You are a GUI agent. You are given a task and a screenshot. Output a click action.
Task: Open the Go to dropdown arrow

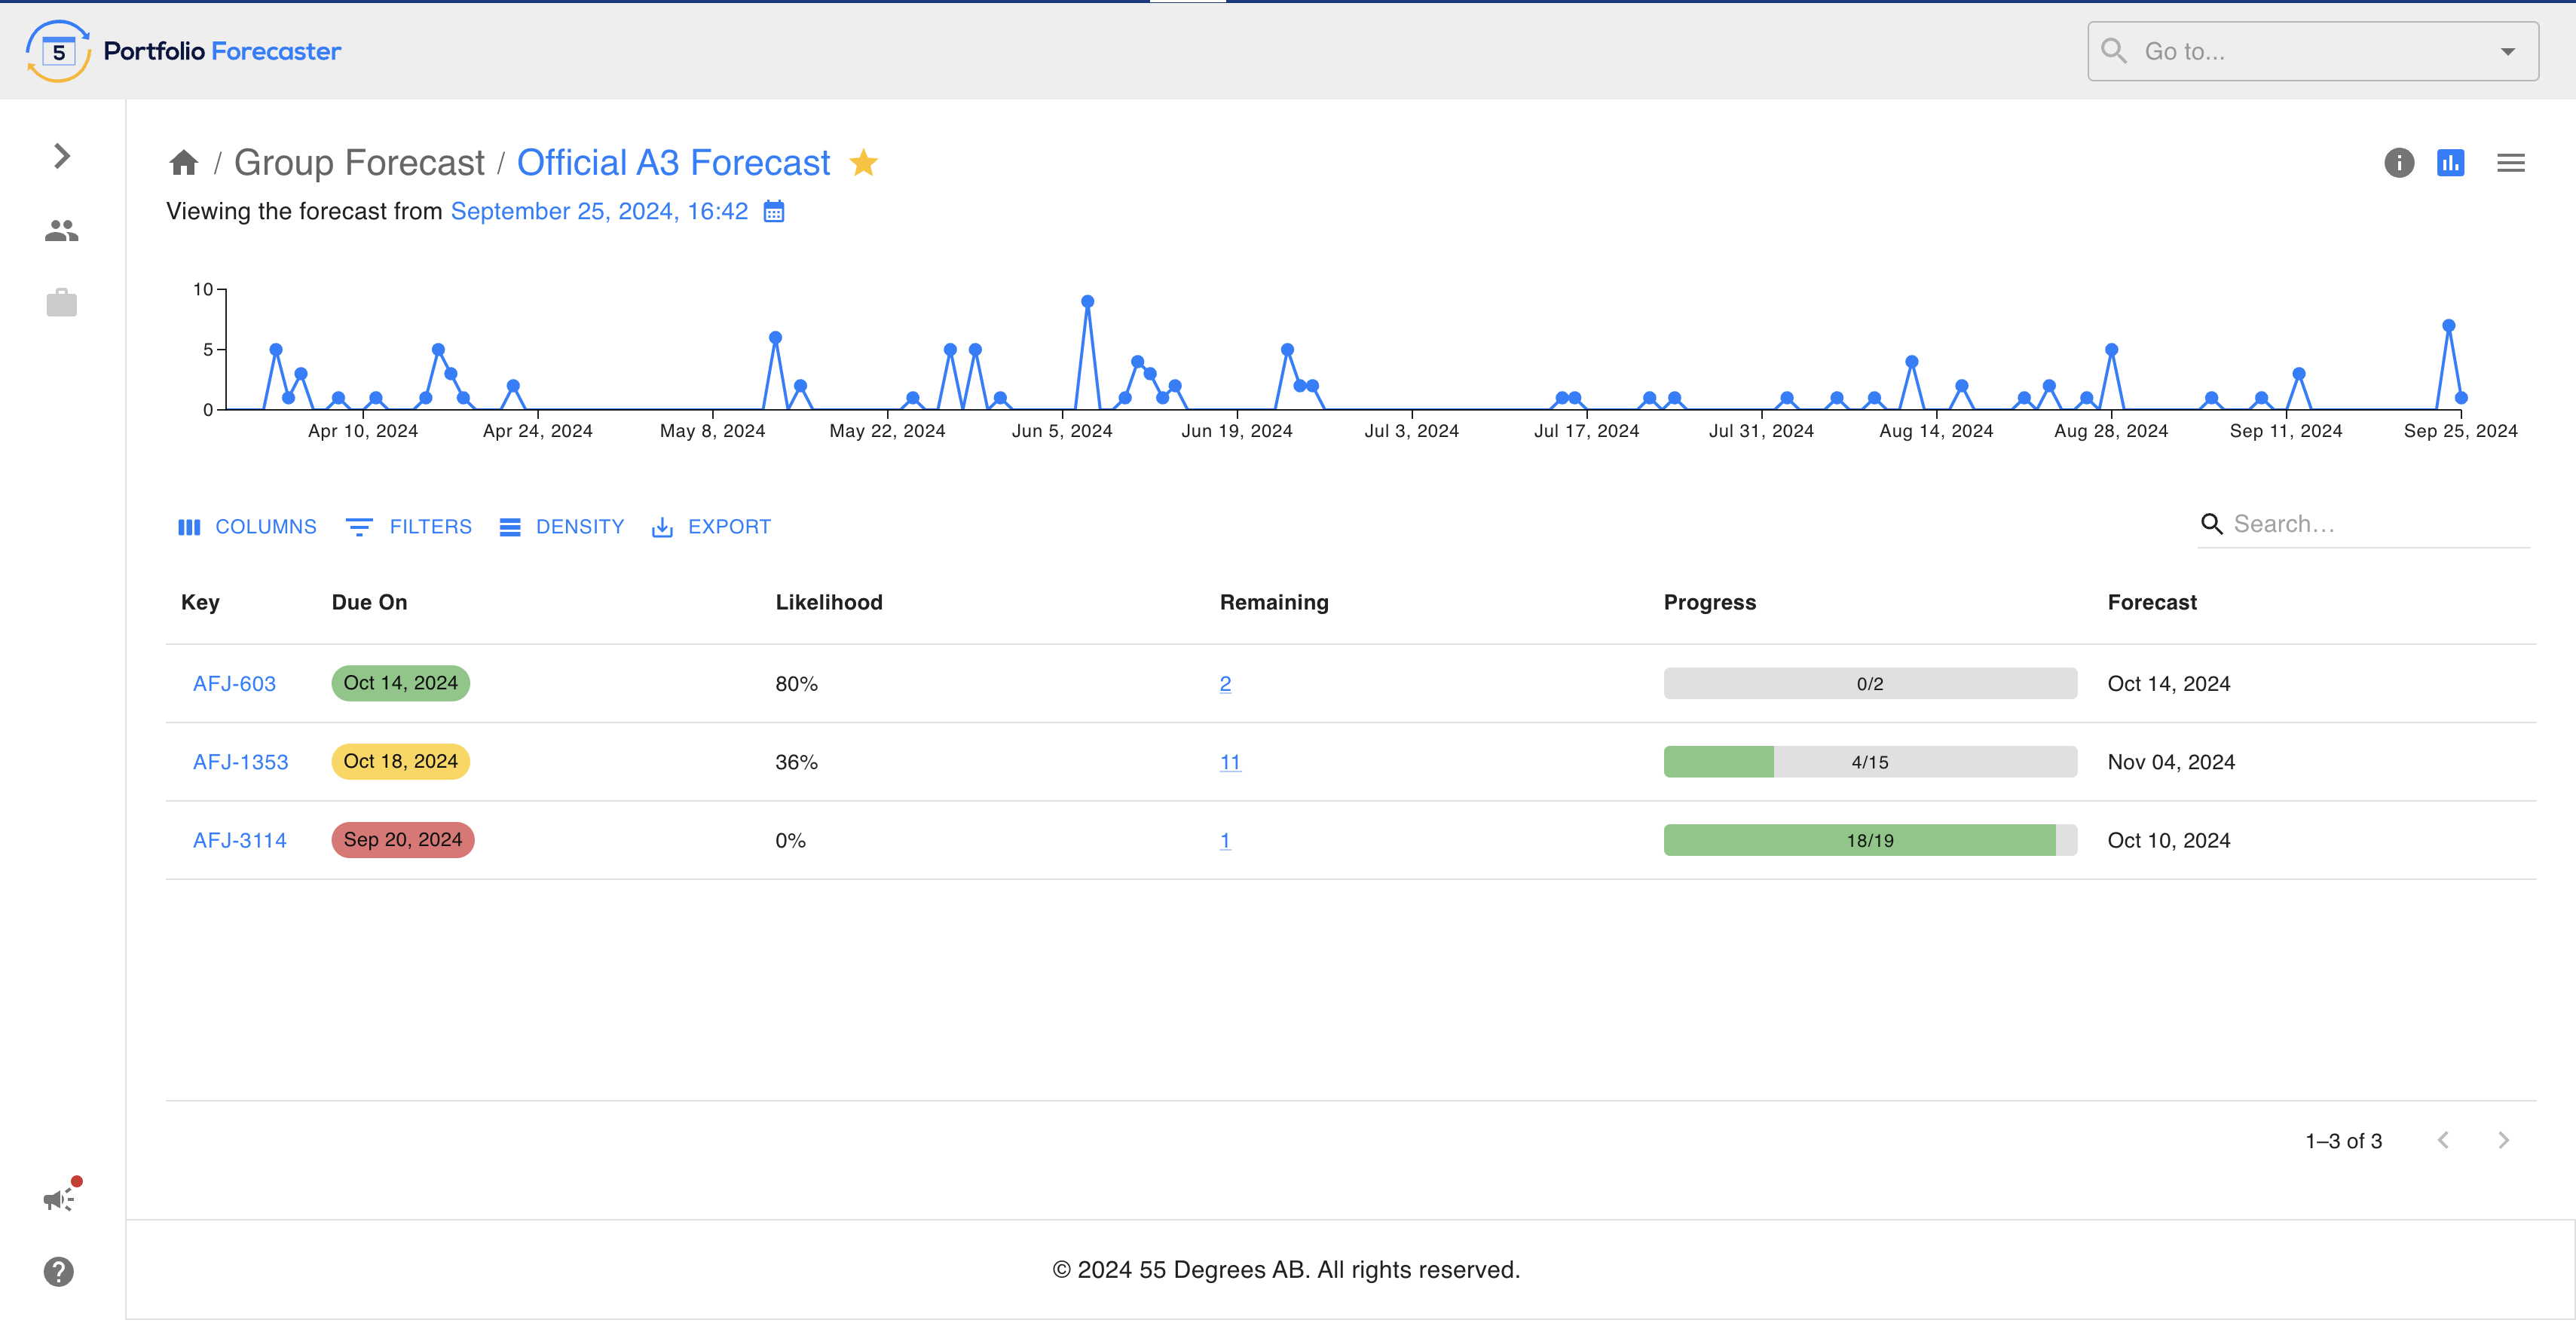pyautogui.click(x=2507, y=52)
